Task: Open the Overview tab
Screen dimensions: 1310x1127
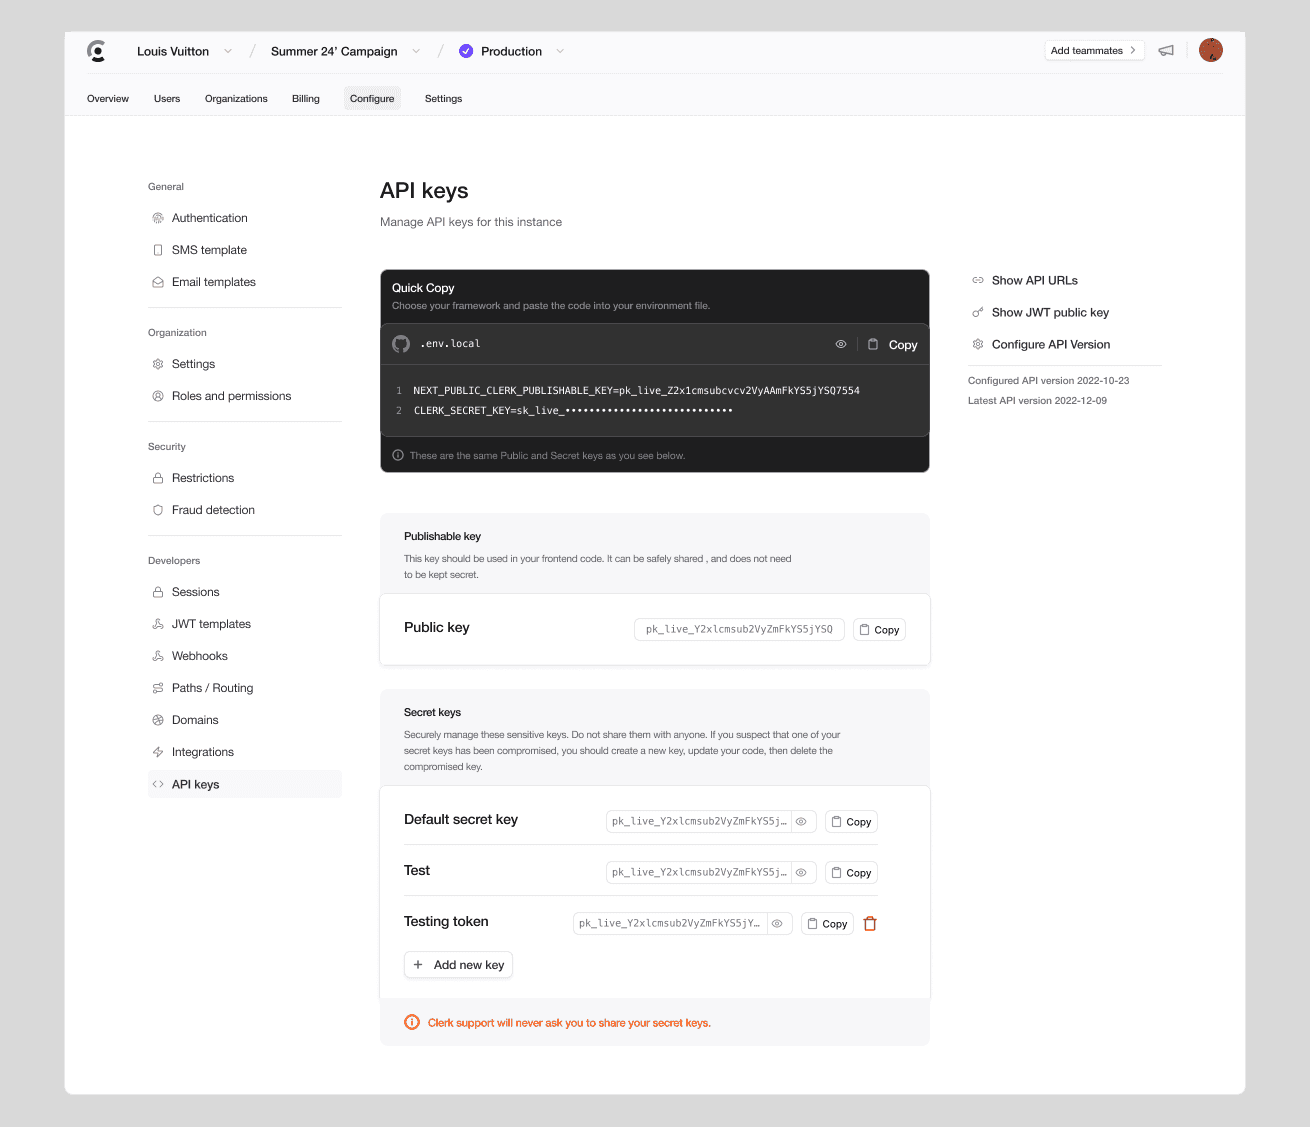Action: click(x=108, y=98)
